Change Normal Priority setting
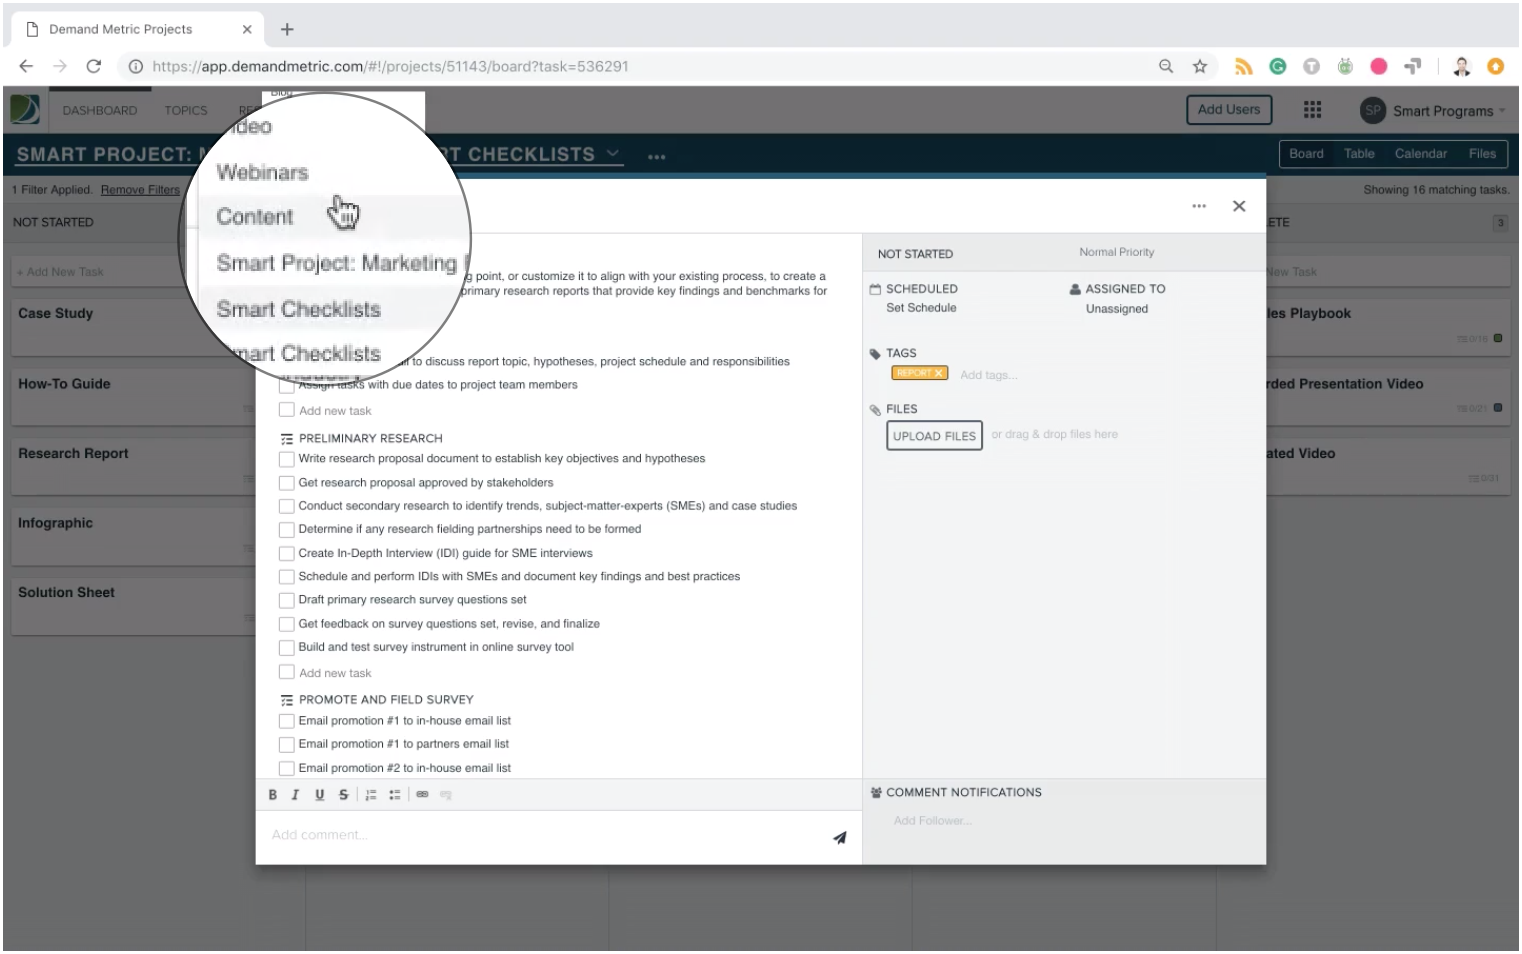This screenshot has width=1522, height=954. click(x=1116, y=252)
